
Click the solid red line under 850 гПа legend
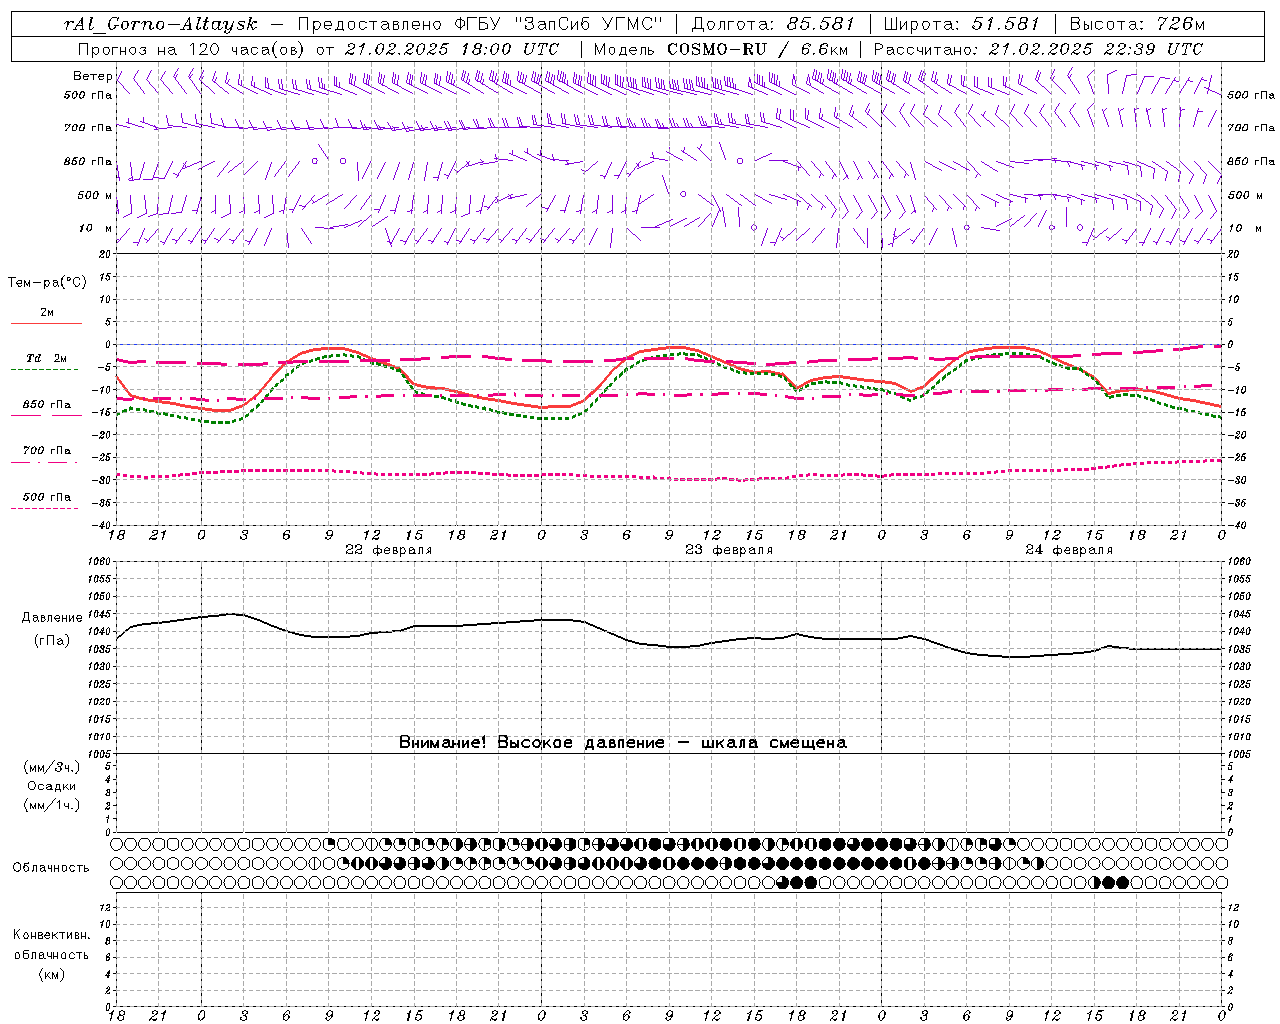pos(45,415)
